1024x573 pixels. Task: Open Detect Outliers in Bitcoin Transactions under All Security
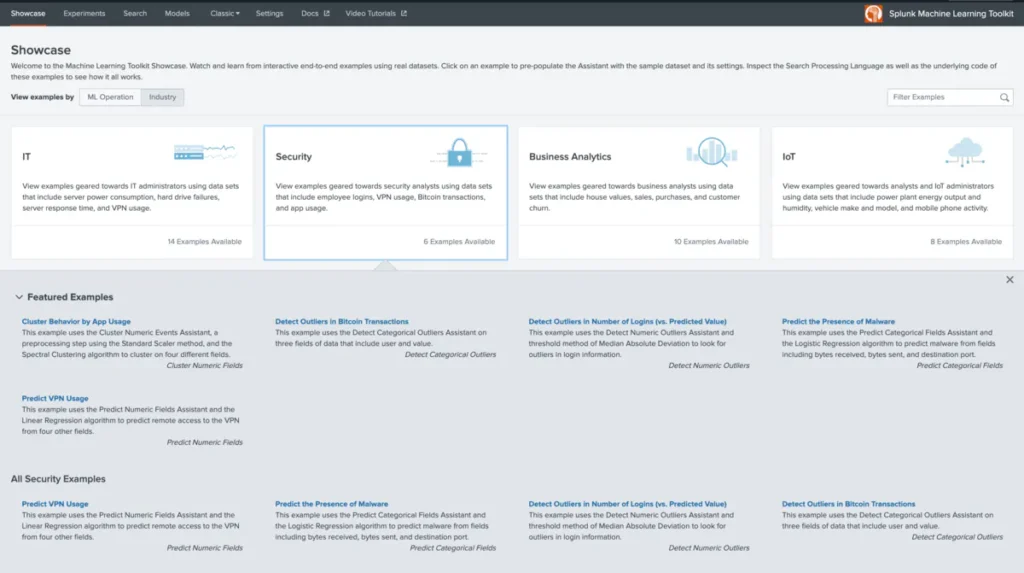[848, 504]
